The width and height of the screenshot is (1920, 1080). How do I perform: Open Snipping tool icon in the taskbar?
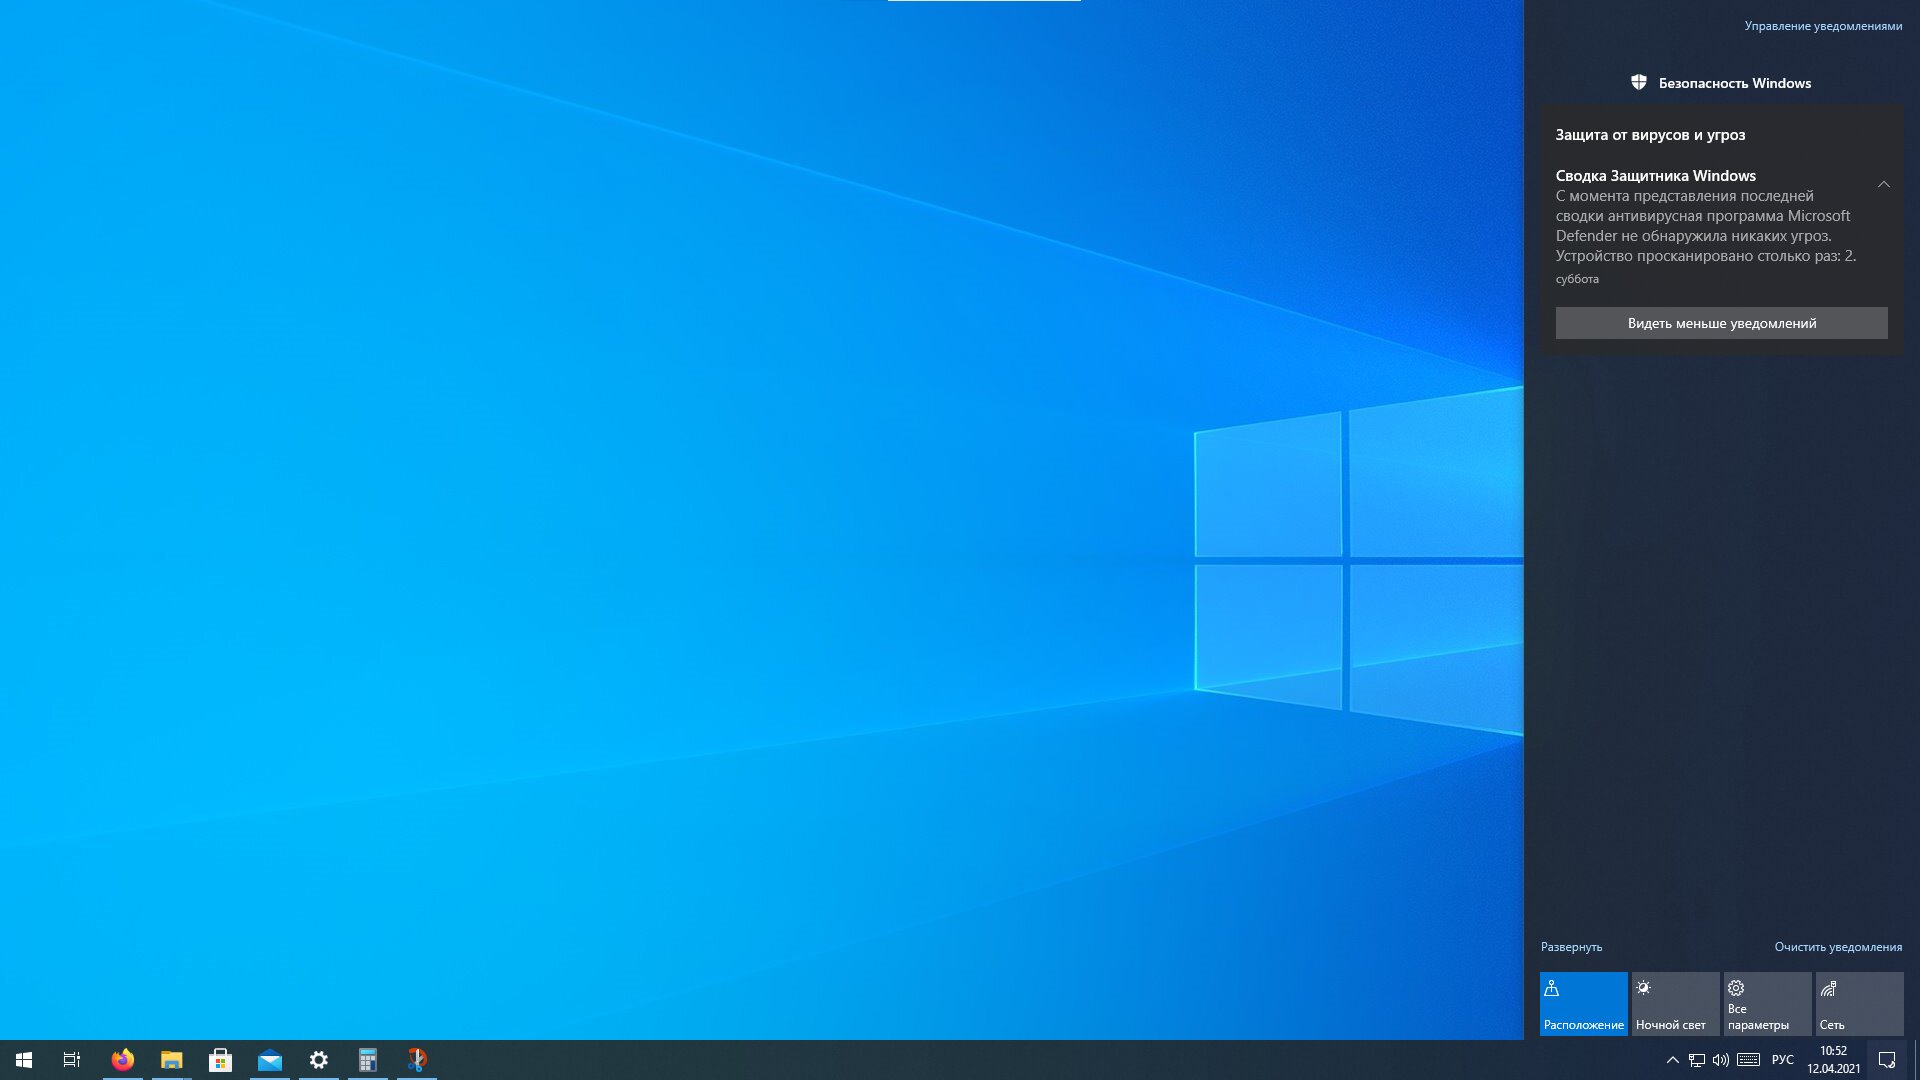417,1060
